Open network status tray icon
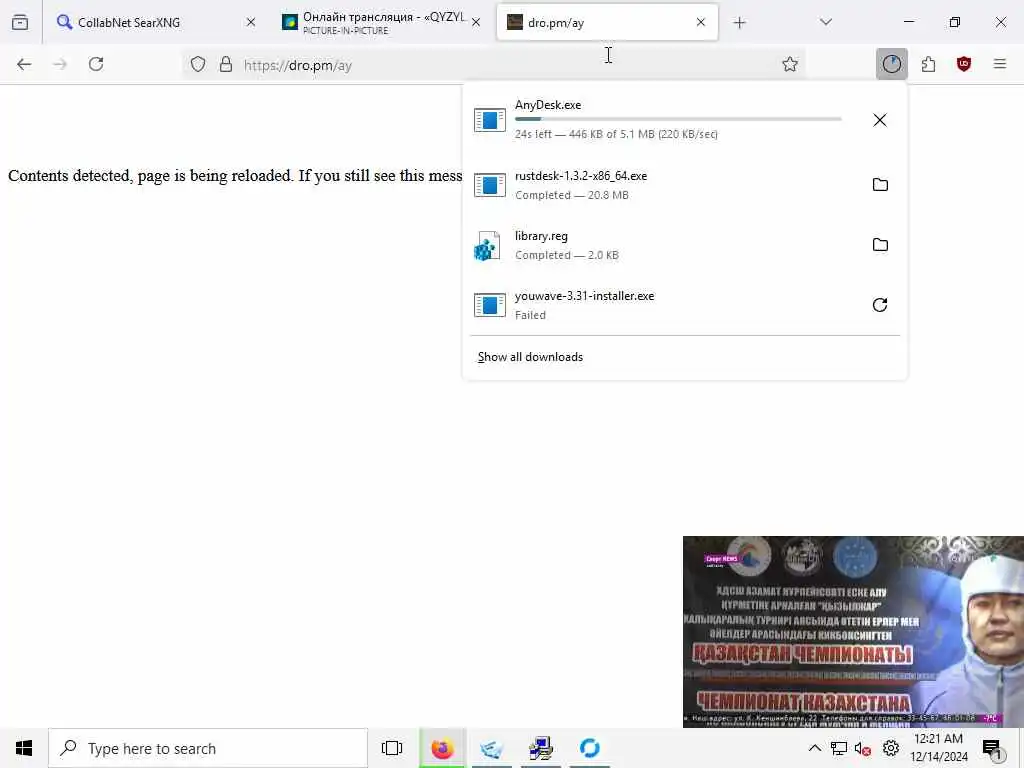The width and height of the screenshot is (1024, 768). 839,748
